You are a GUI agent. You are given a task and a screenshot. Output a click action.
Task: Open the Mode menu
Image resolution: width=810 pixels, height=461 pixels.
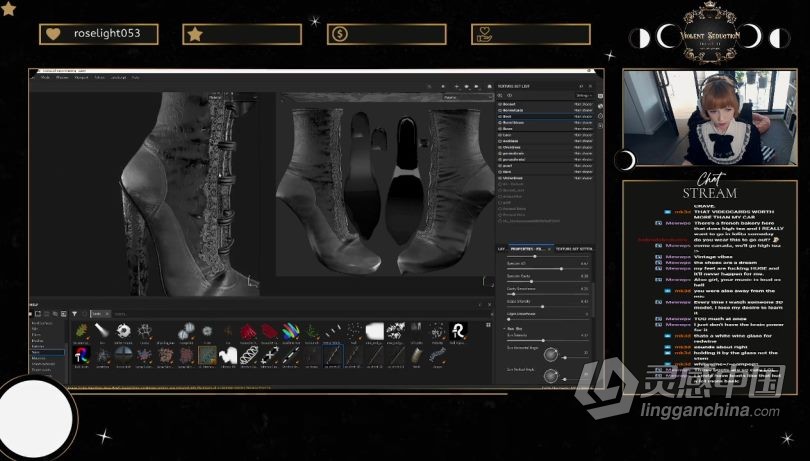(45, 78)
